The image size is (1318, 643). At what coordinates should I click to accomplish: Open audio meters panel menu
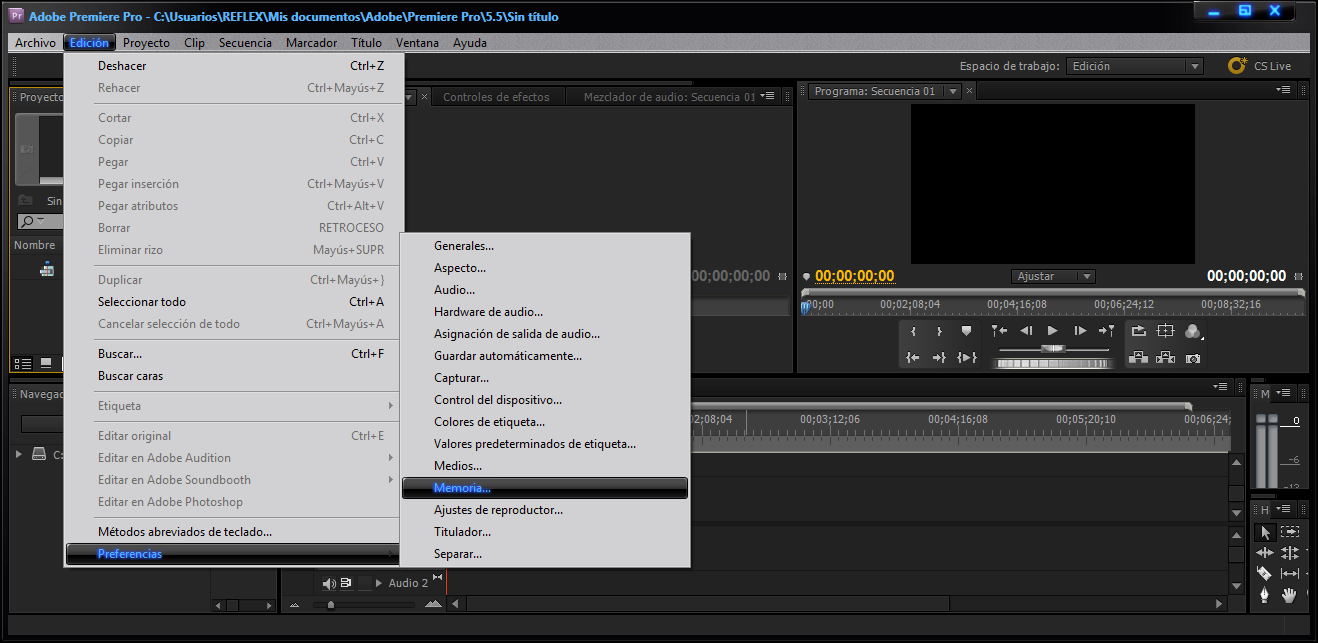pos(1283,393)
